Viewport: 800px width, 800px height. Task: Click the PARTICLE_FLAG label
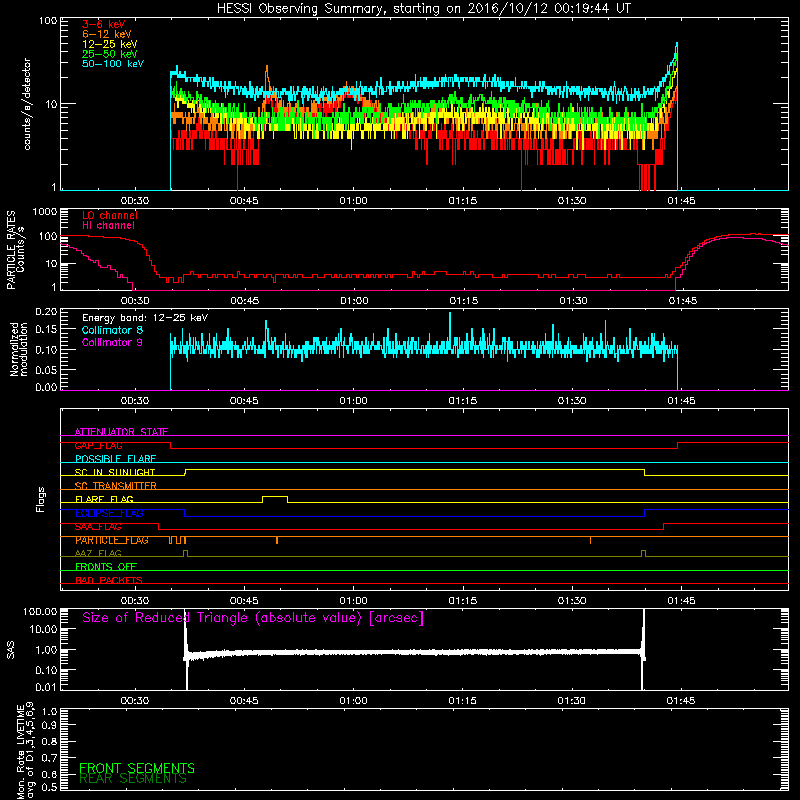(x=112, y=540)
